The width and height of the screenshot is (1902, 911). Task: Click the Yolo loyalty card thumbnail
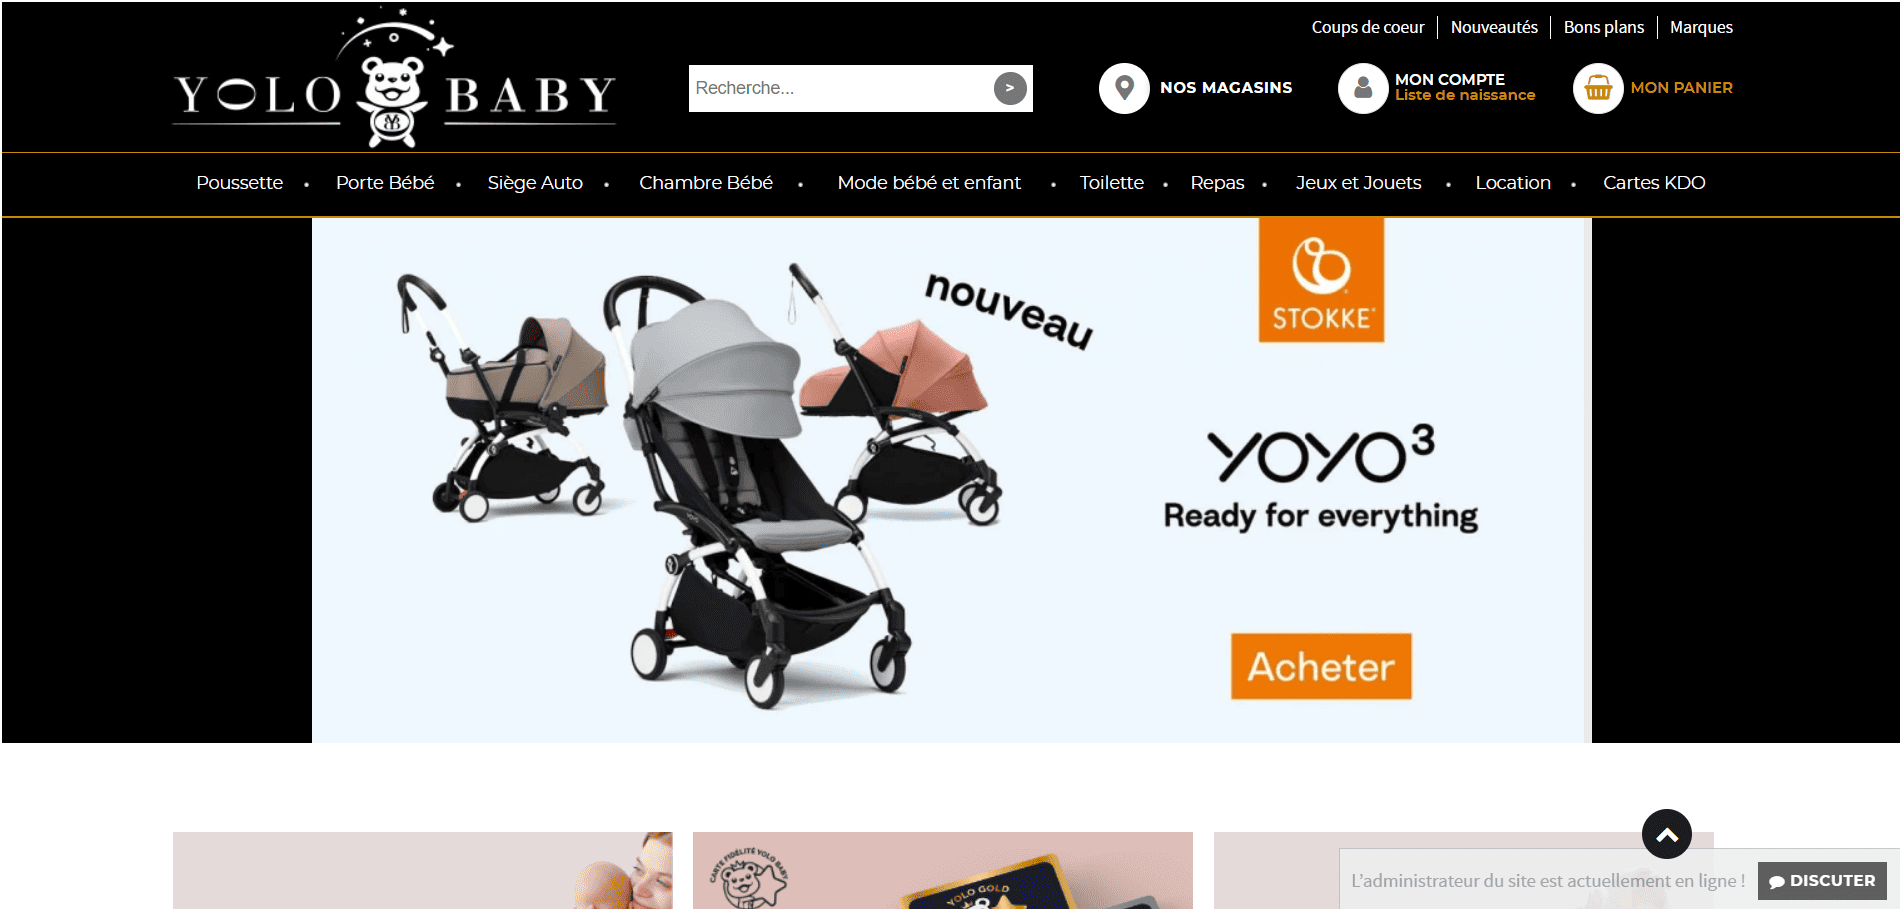coord(943,871)
